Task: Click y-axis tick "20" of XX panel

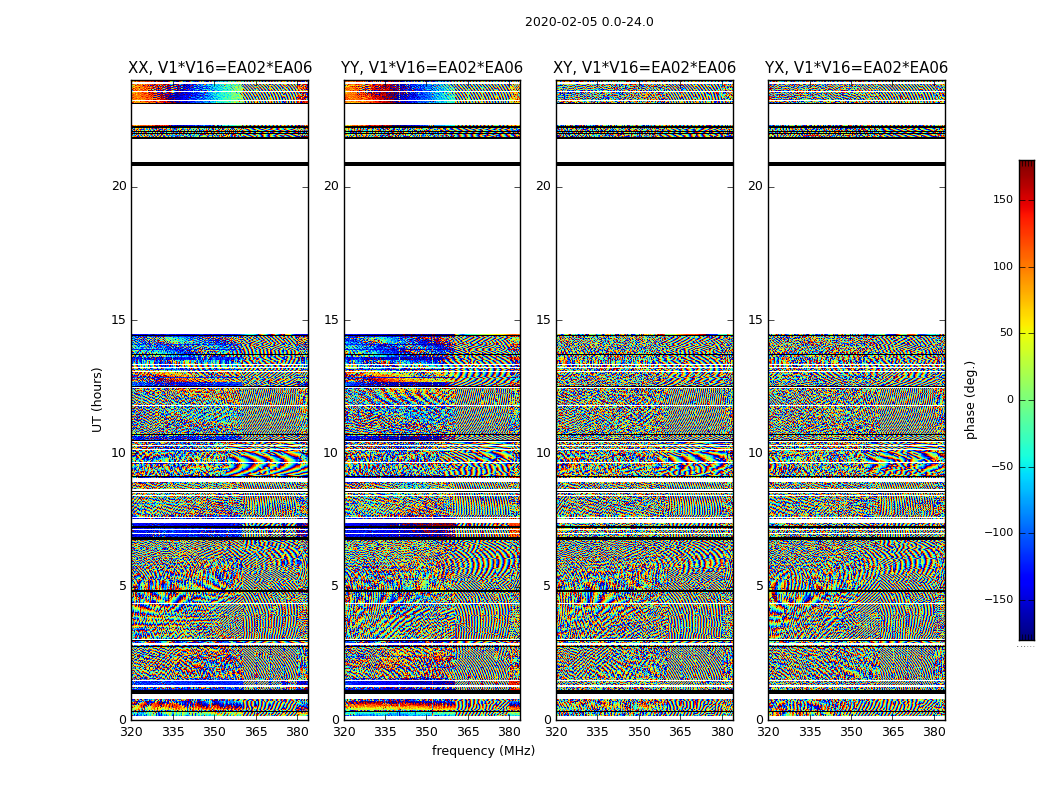Action: 119,186
